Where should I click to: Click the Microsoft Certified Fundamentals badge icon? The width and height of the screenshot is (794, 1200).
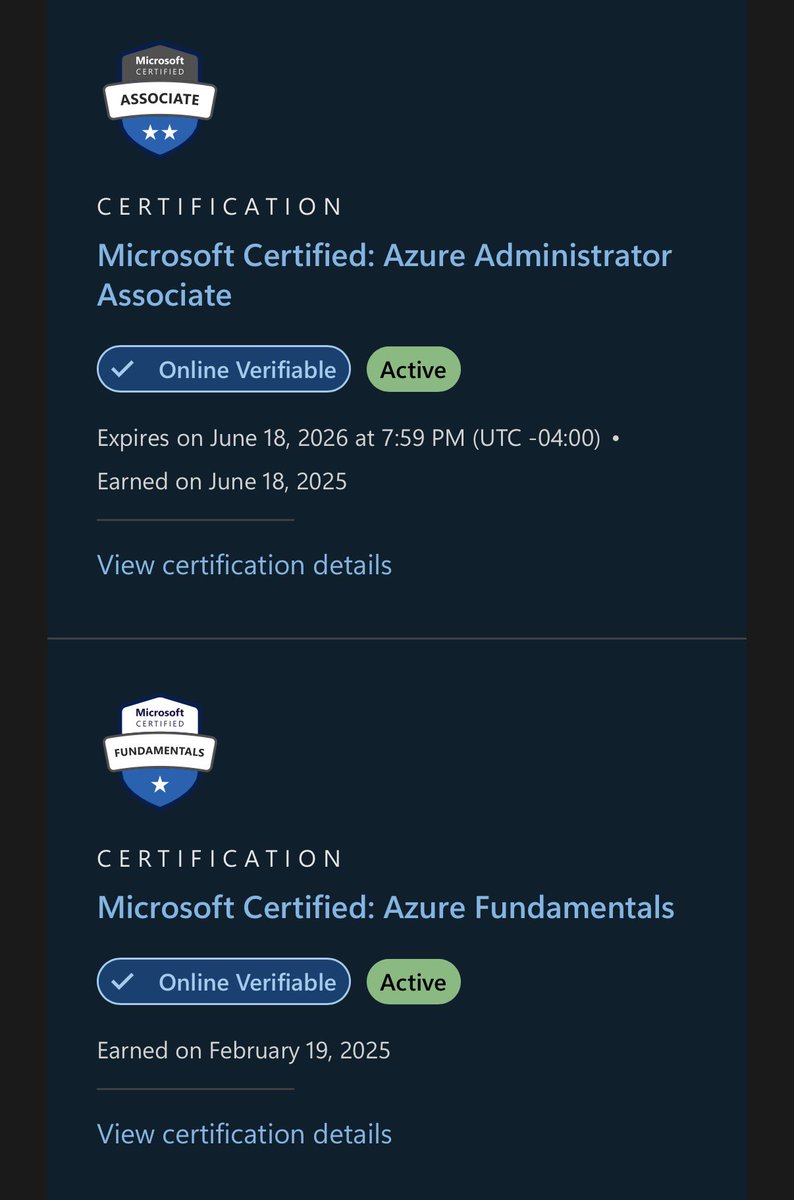point(160,751)
